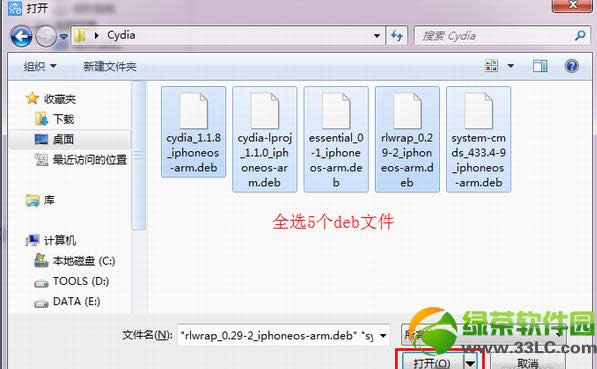Screen dimensions: 597x369
Task: Click the 文件名 filename input field
Action: (x=278, y=335)
